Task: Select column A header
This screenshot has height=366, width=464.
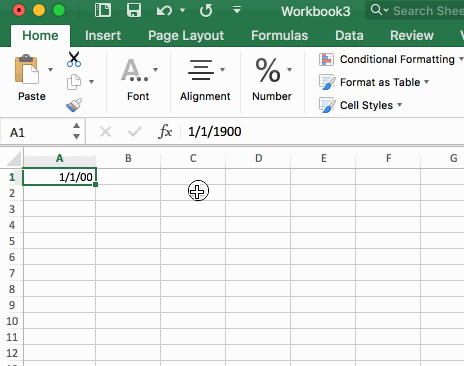Action: pyautogui.click(x=59, y=158)
